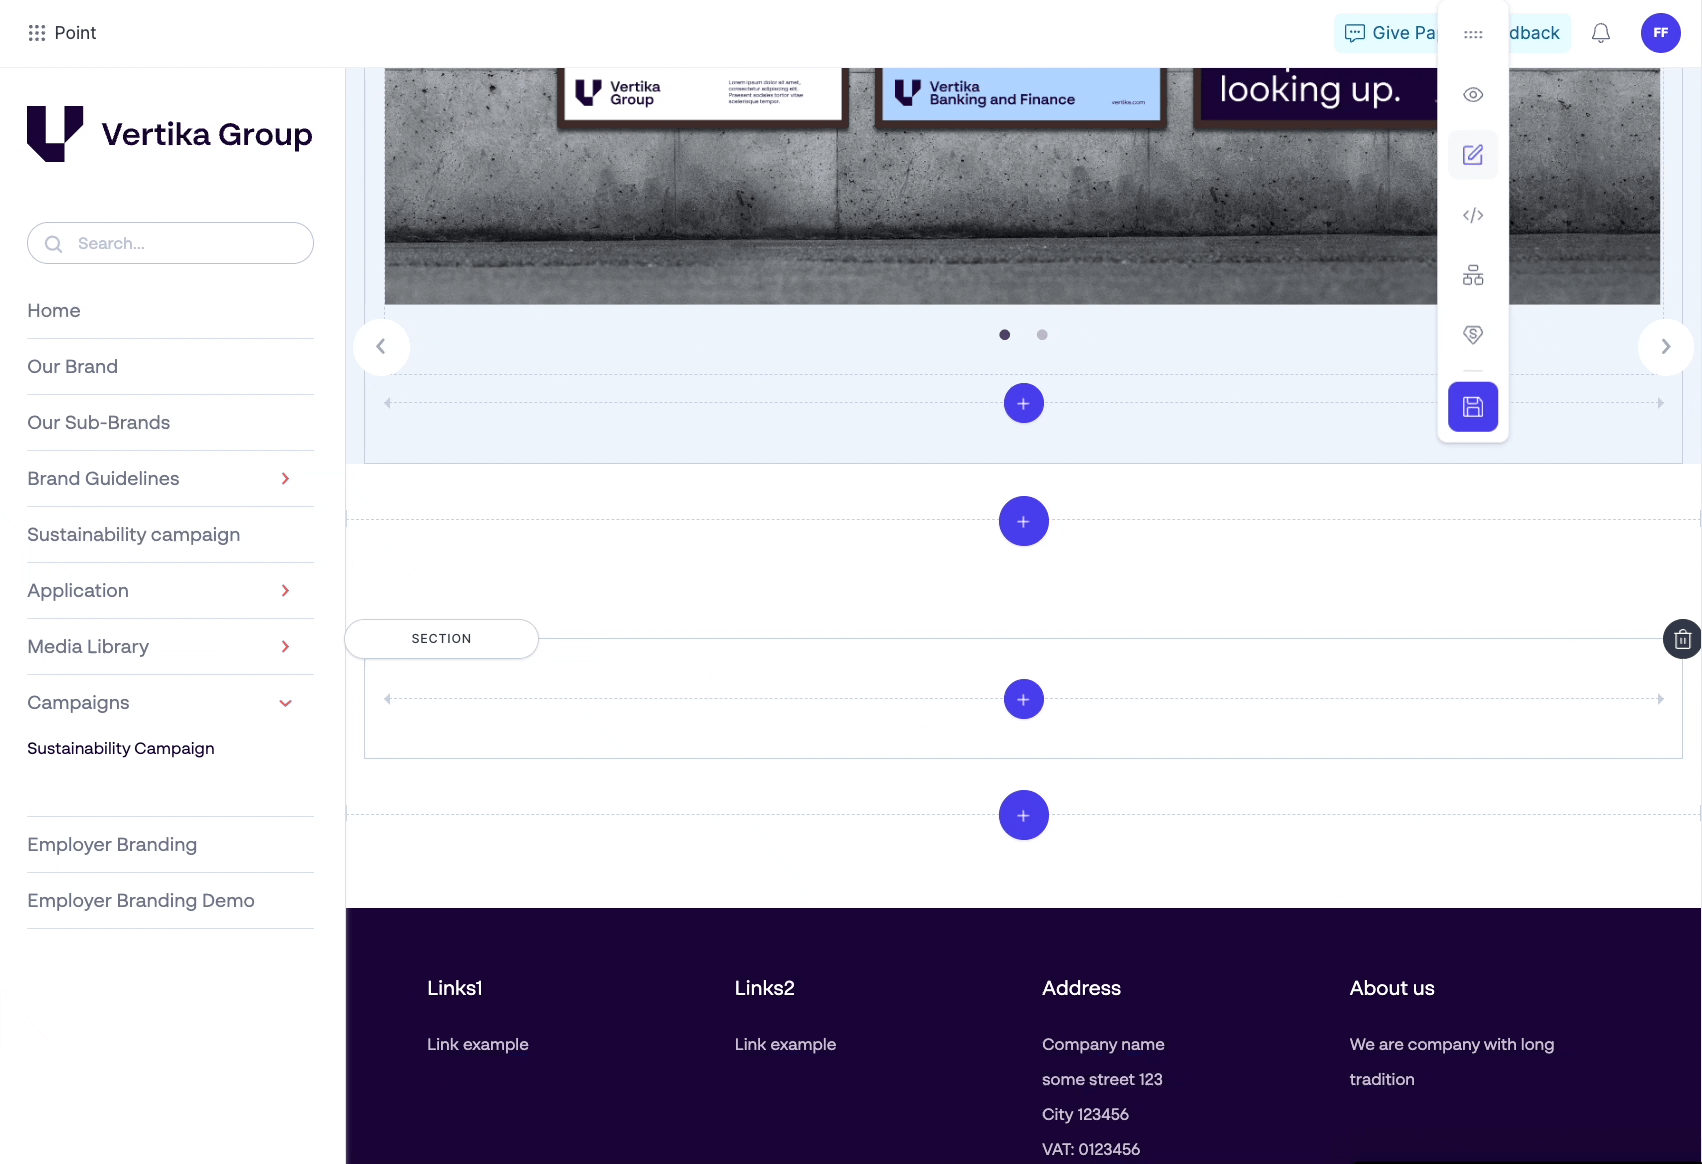Viewport: 1702px width, 1164px height.
Task: Save the page with floppy disk icon
Action: click(1473, 407)
